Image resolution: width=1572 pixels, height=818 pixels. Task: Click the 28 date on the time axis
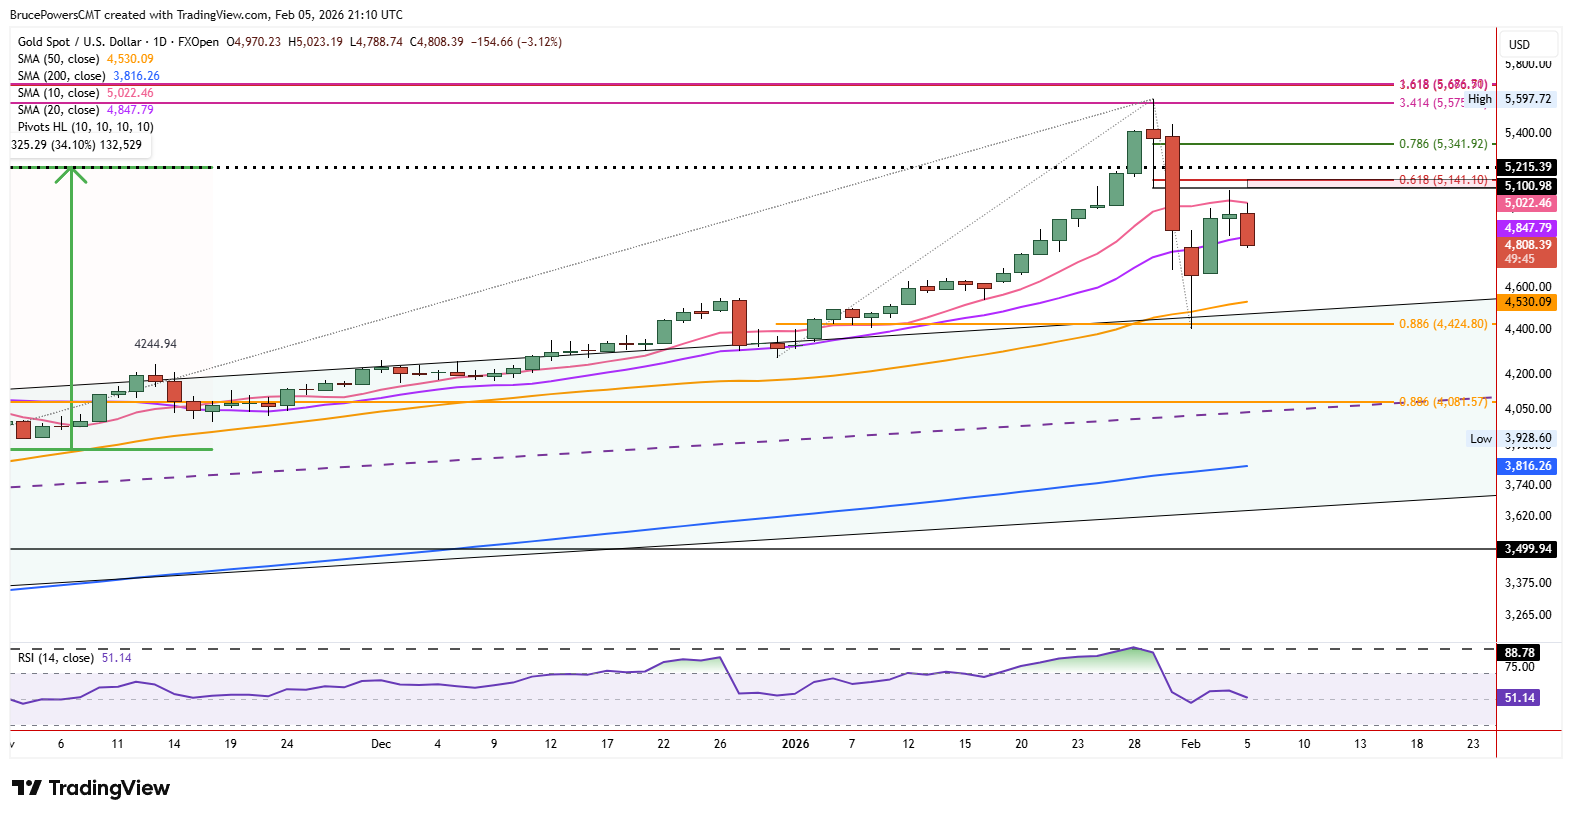coord(1134,744)
